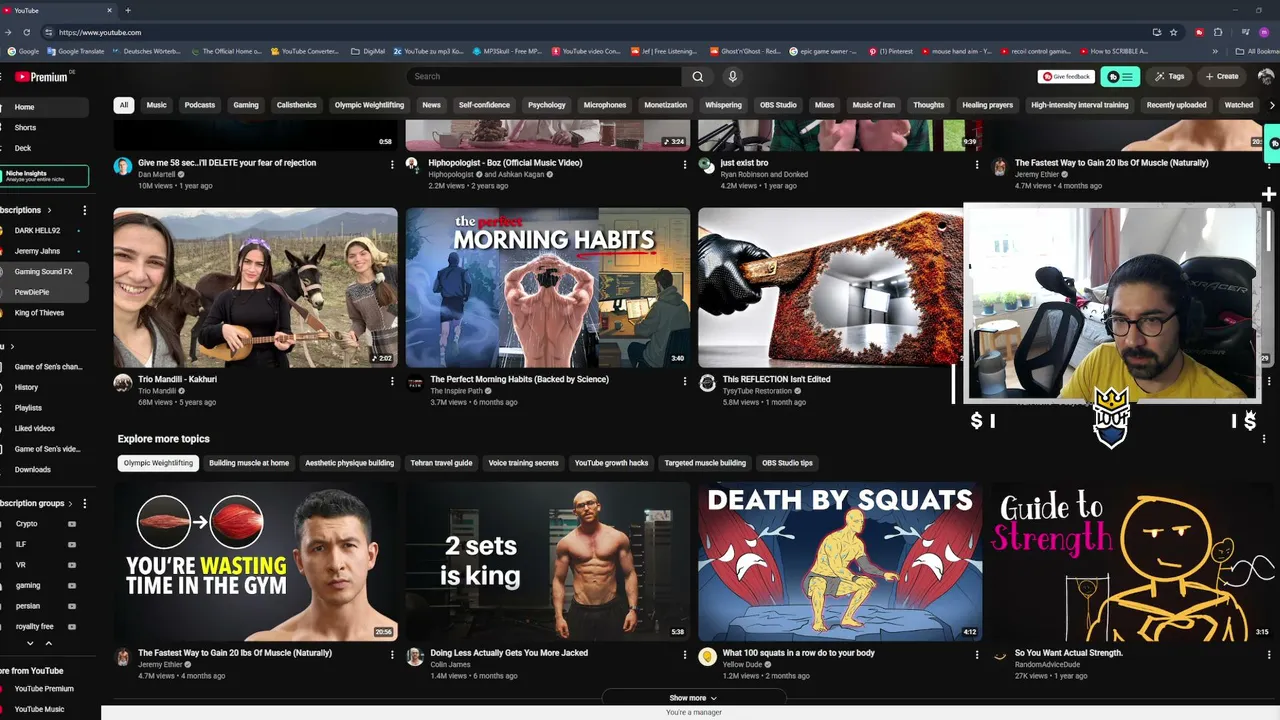Screen dimensions: 1280x720
Task: Click the Give feedback button
Action: [1067, 77]
